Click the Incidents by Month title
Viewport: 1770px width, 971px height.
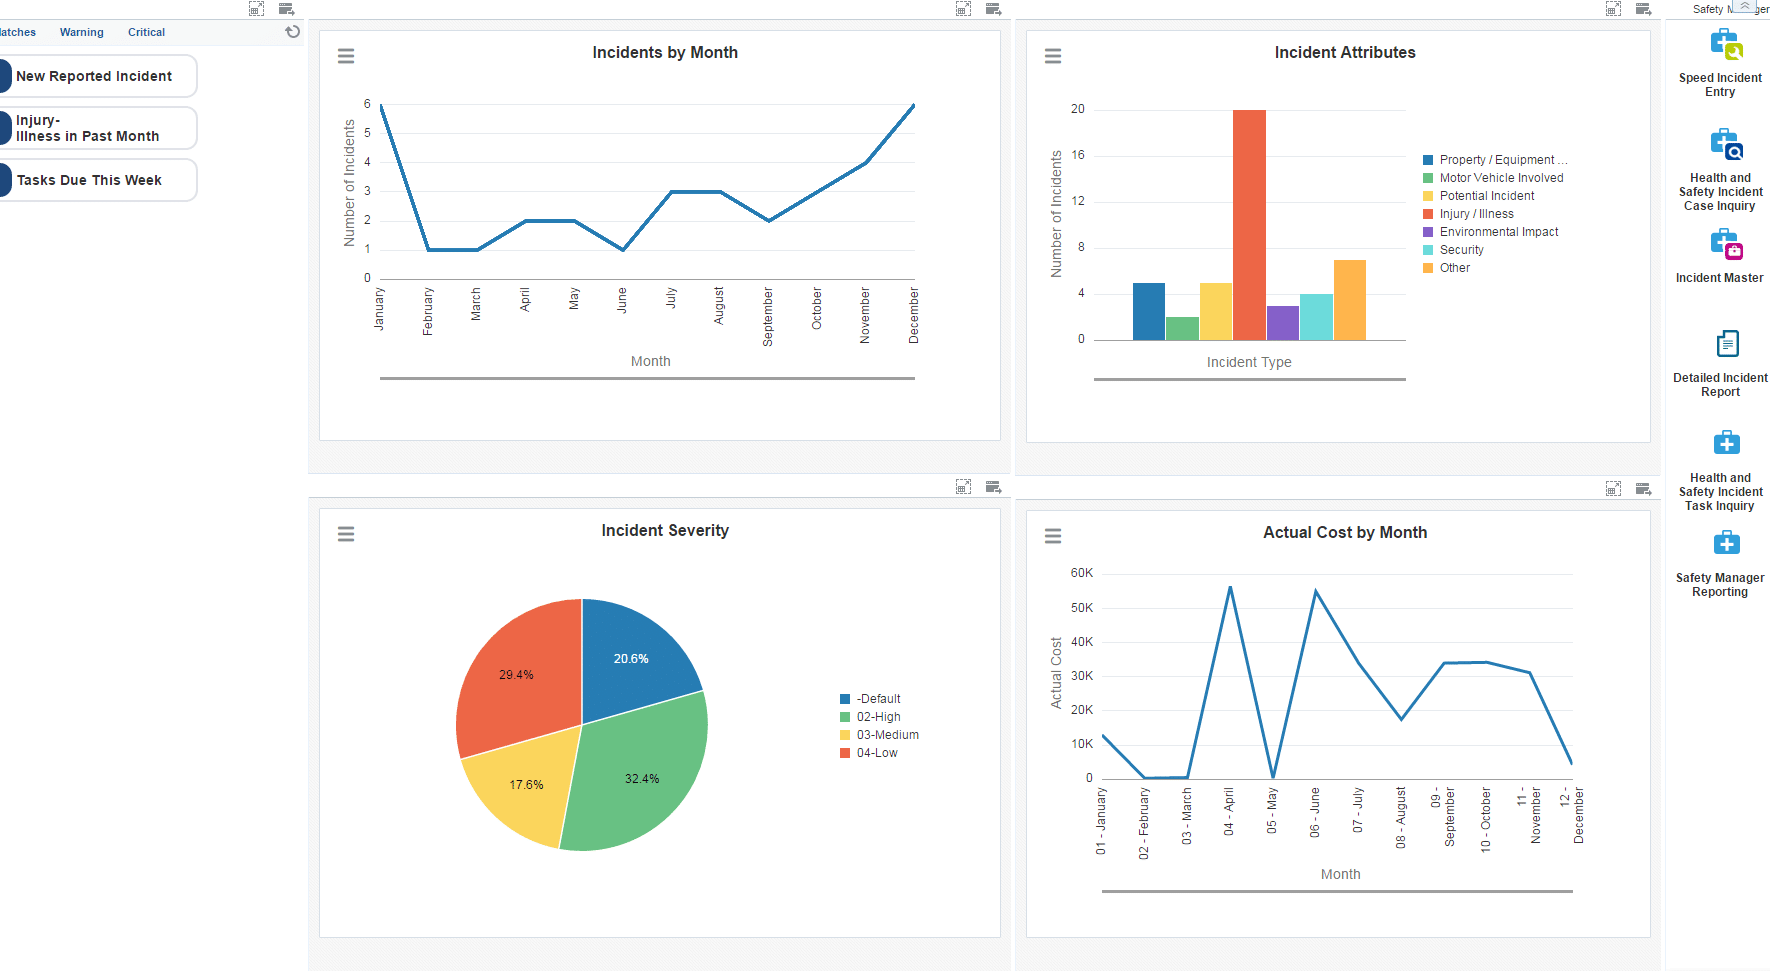click(665, 52)
